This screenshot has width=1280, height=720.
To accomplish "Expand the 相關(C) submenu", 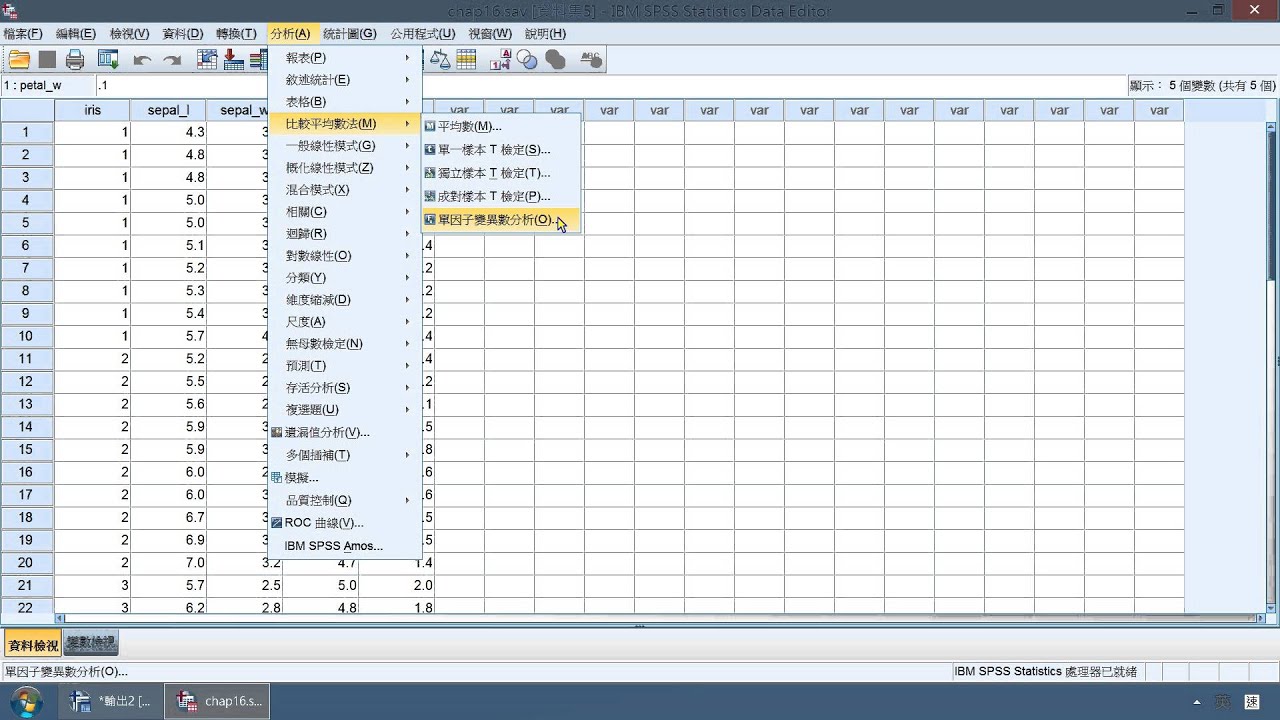I will [x=345, y=212].
